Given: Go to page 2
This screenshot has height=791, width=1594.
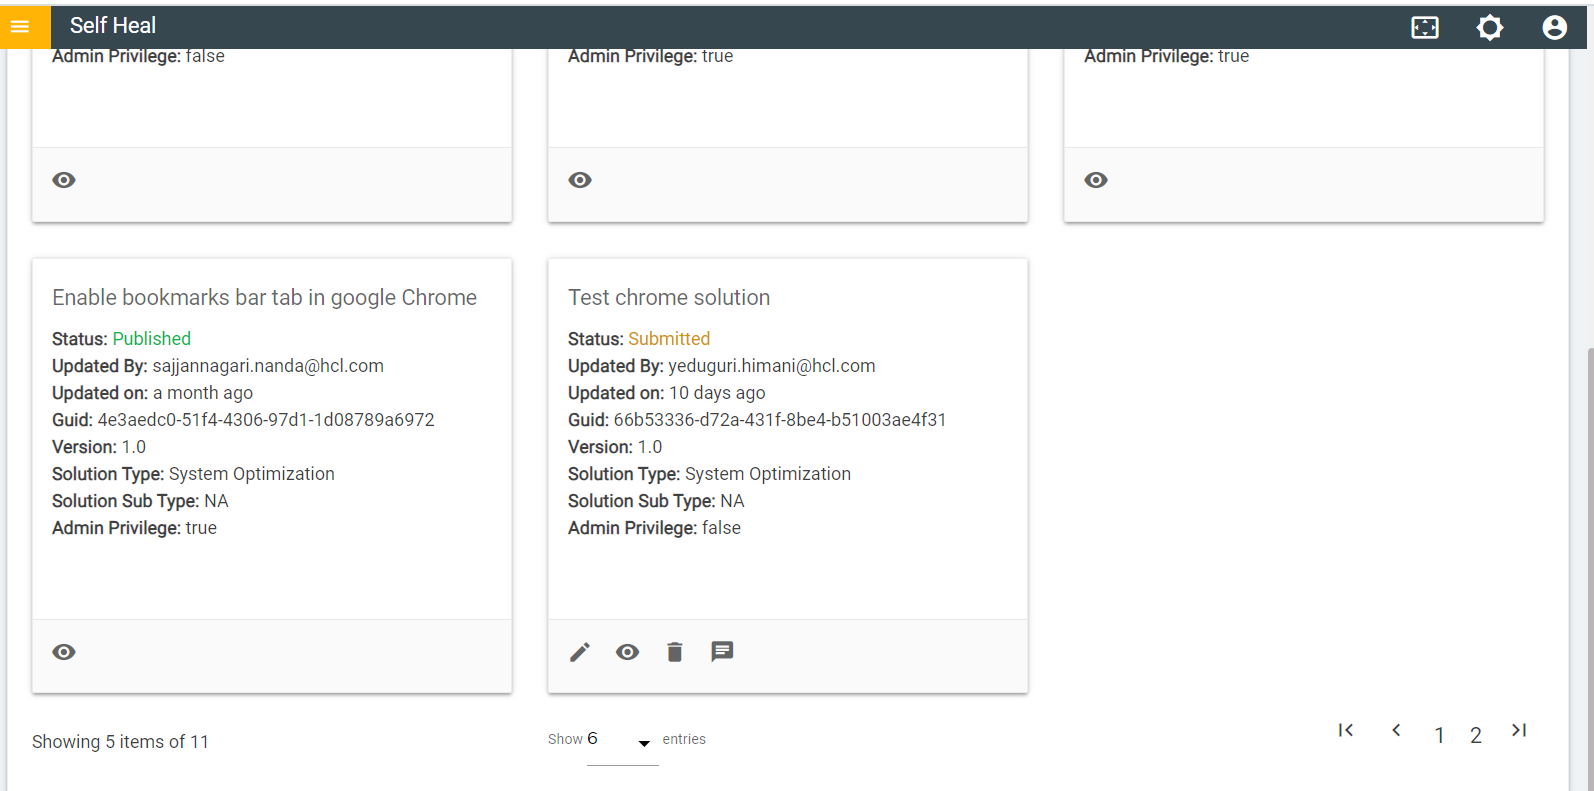Looking at the screenshot, I should tap(1475, 735).
